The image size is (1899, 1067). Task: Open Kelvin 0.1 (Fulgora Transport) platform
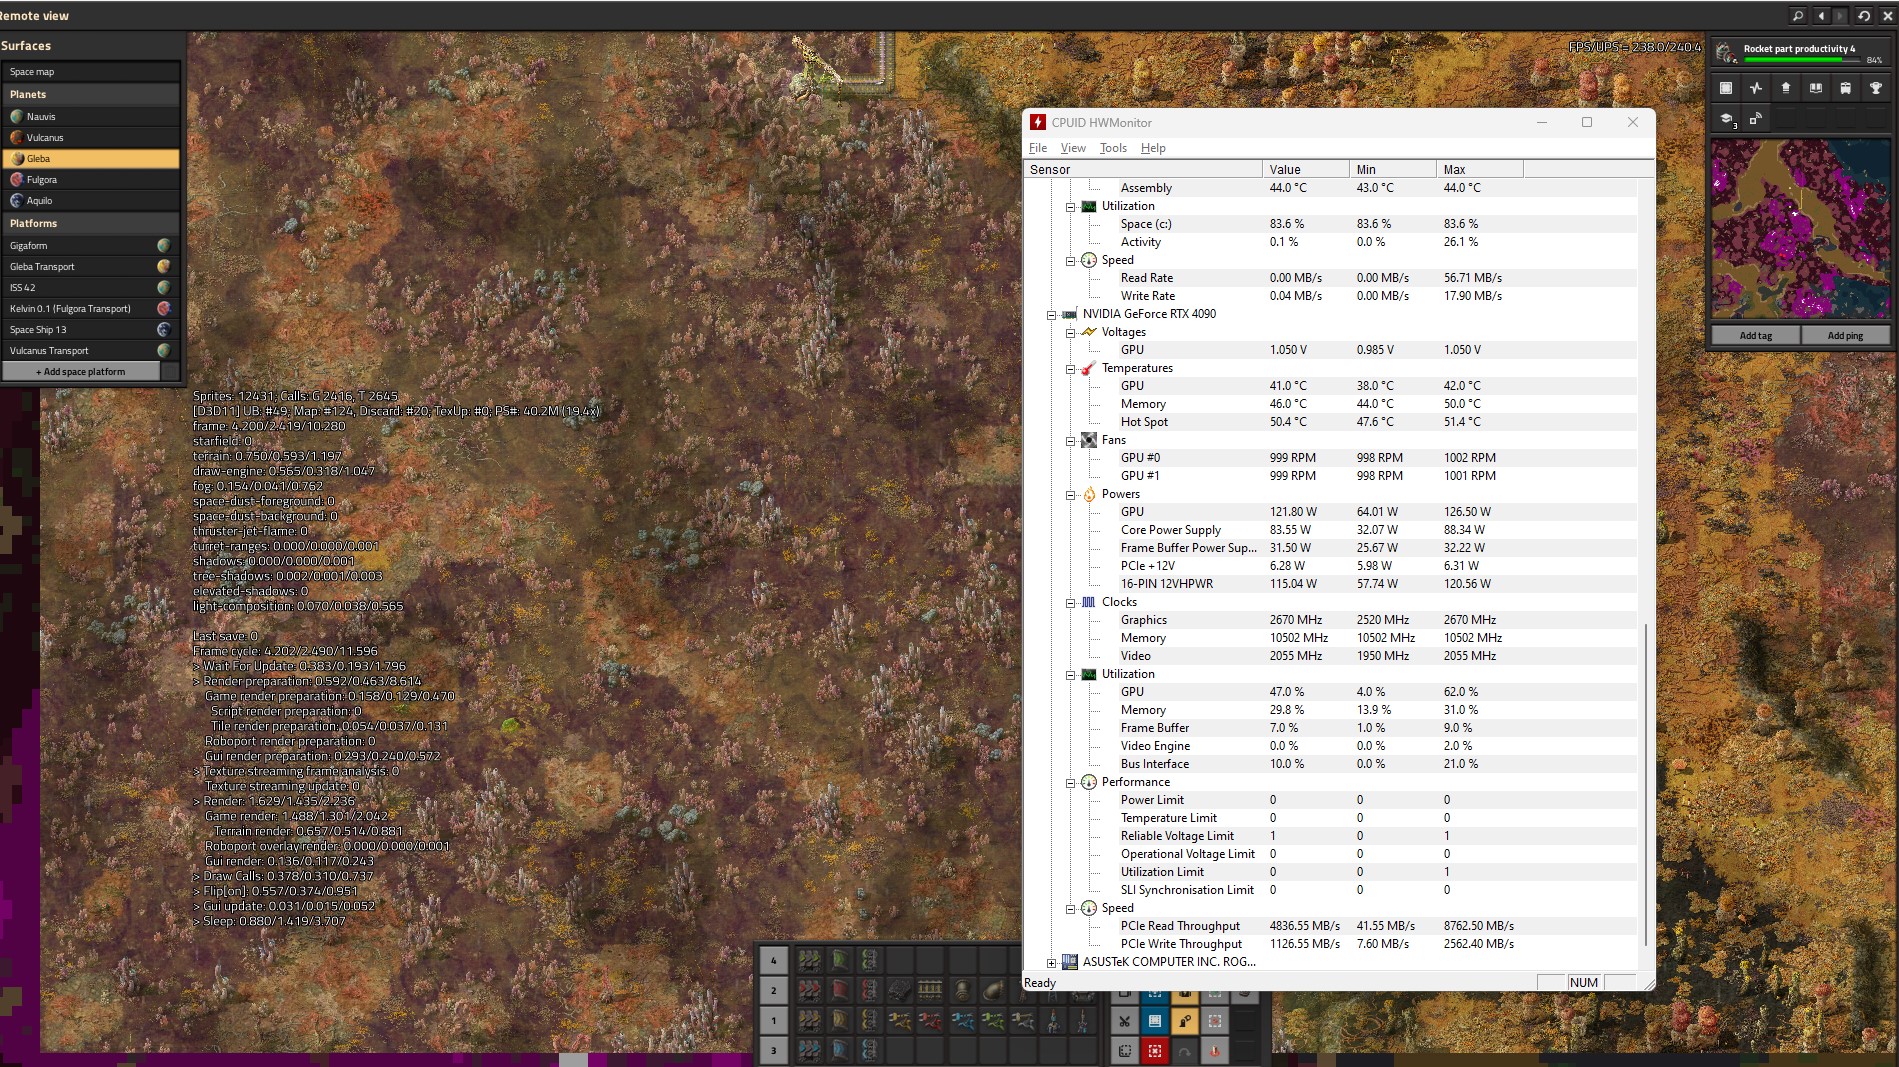click(x=91, y=308)
